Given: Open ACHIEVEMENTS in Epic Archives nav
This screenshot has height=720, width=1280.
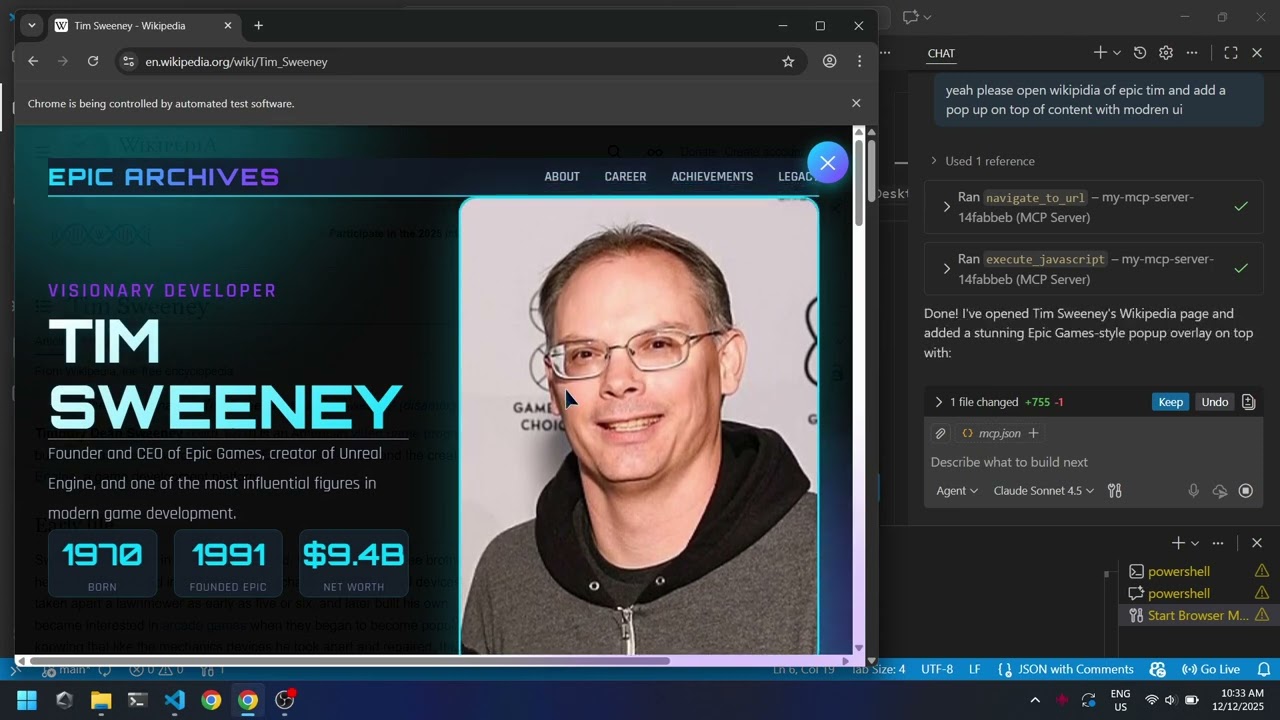Looking at the screenshot, I should pos(712,176).
